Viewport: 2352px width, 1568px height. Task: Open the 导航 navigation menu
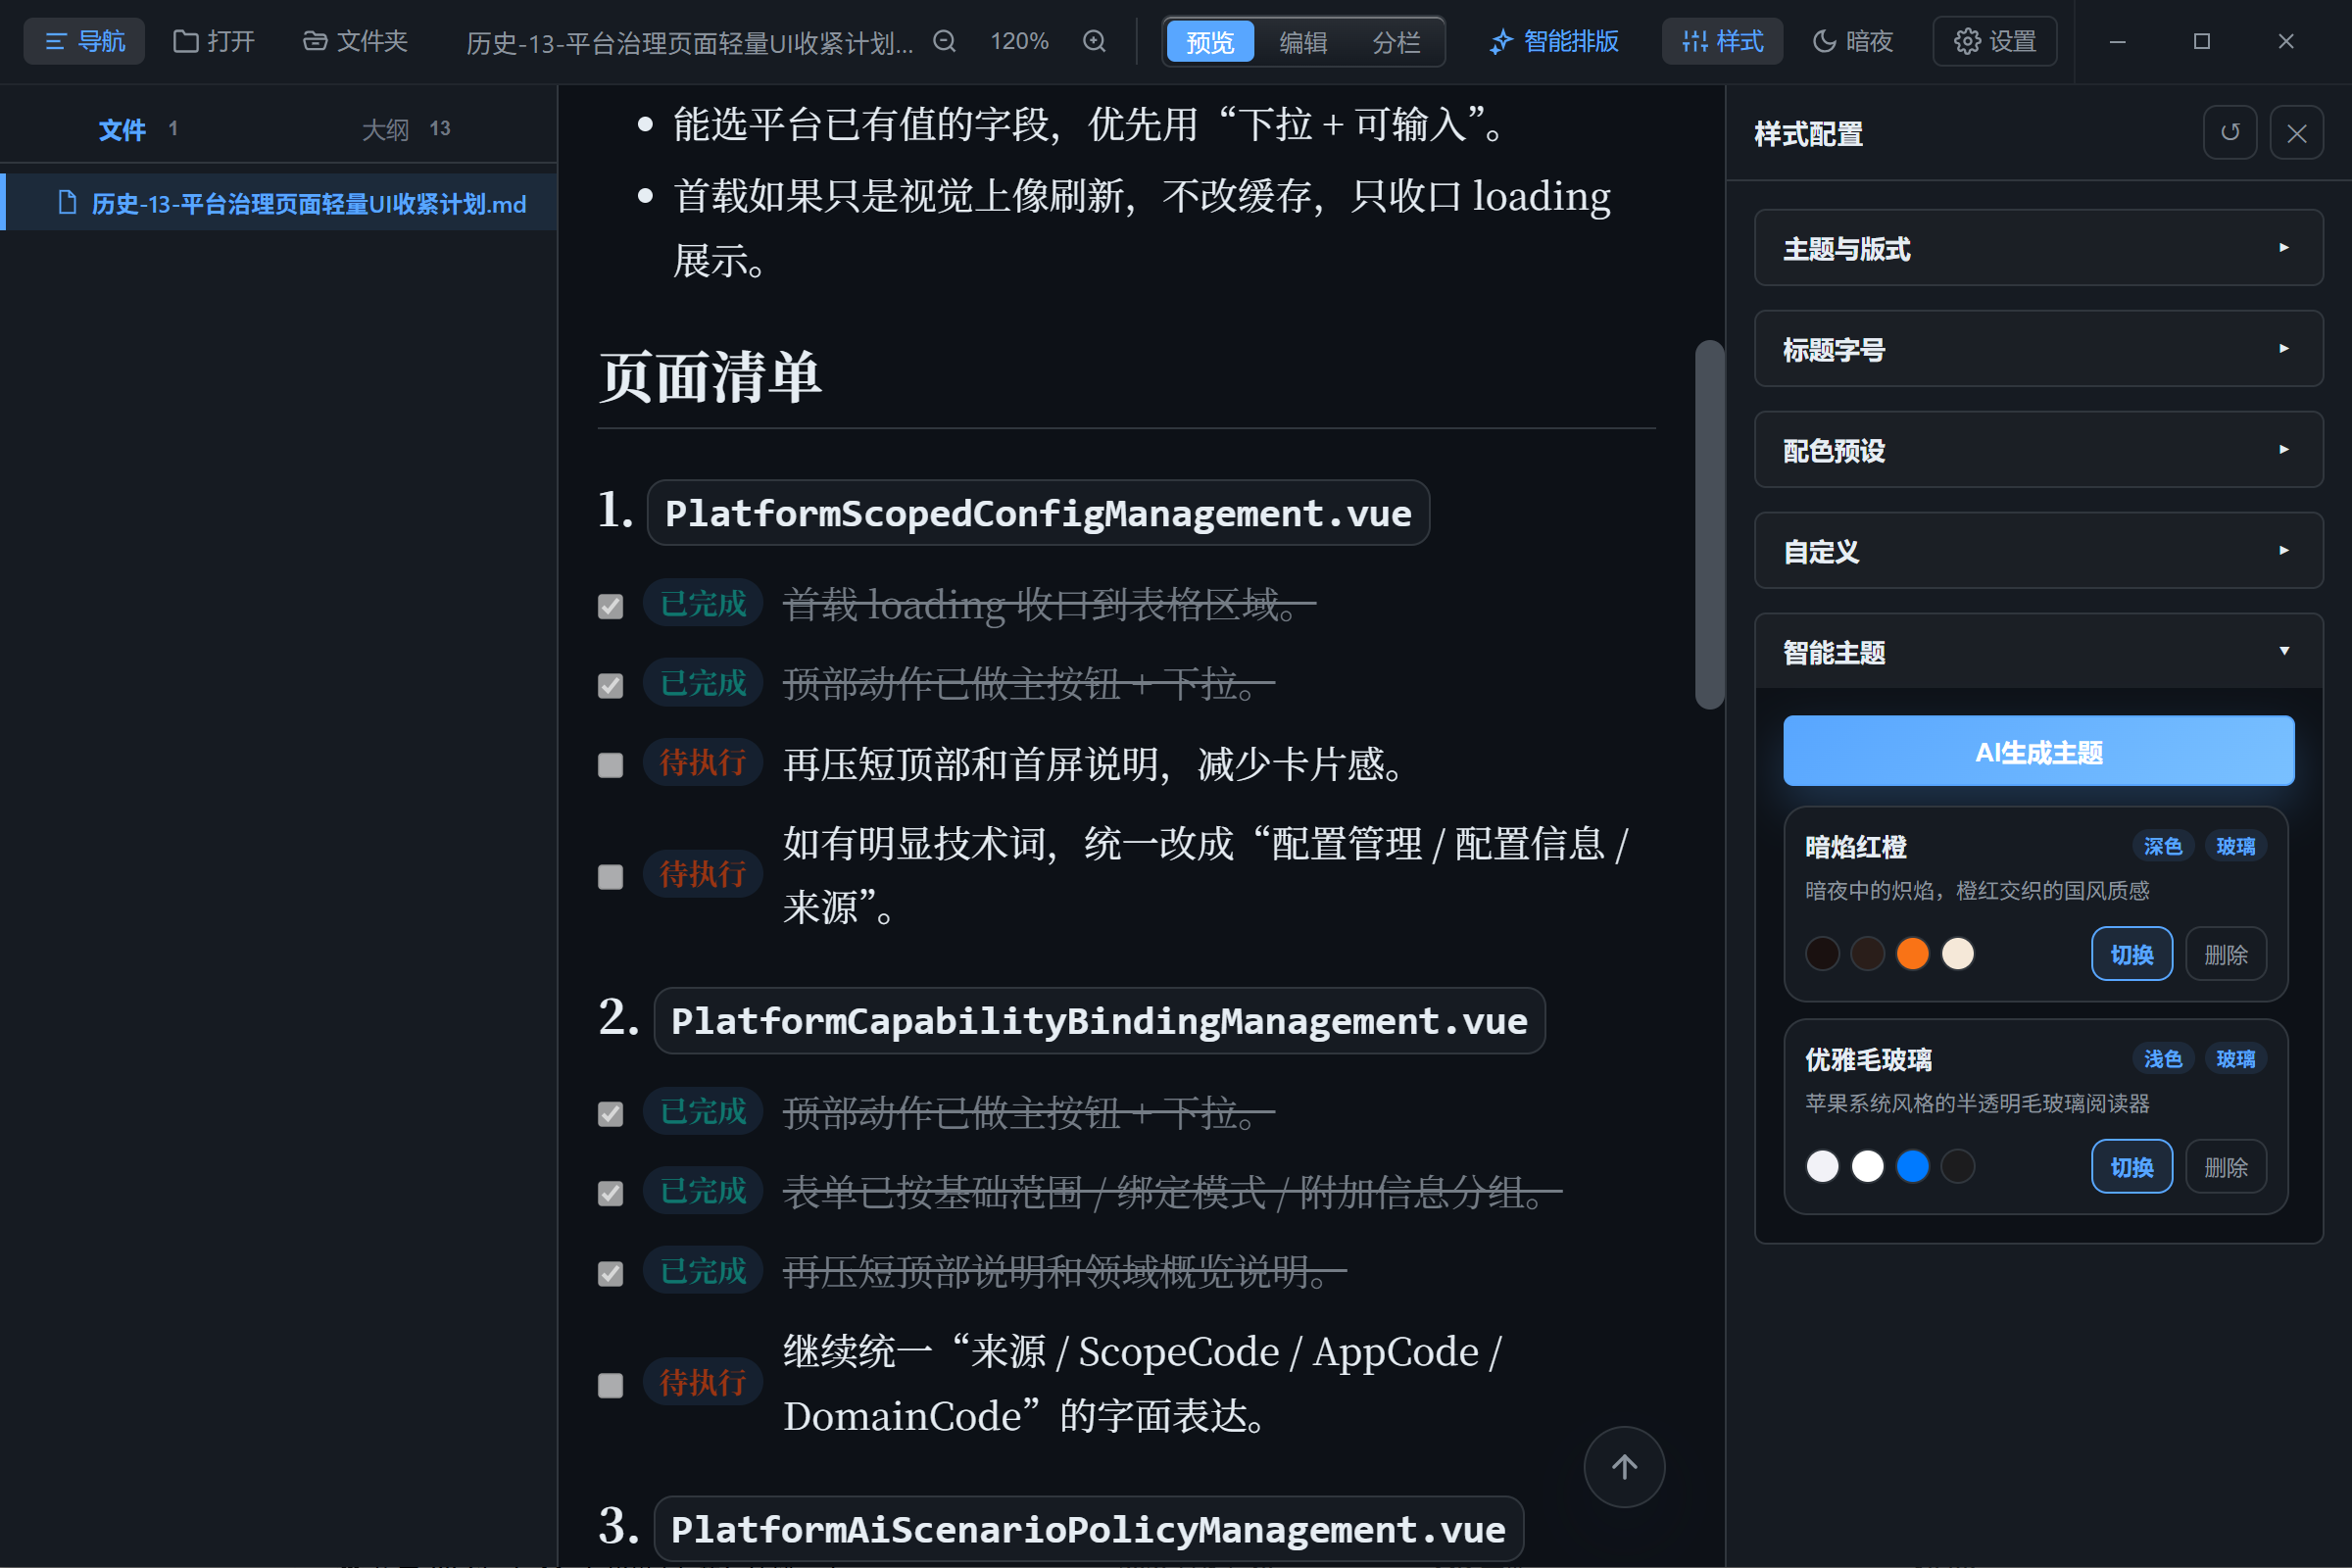[x=84, y=41]
